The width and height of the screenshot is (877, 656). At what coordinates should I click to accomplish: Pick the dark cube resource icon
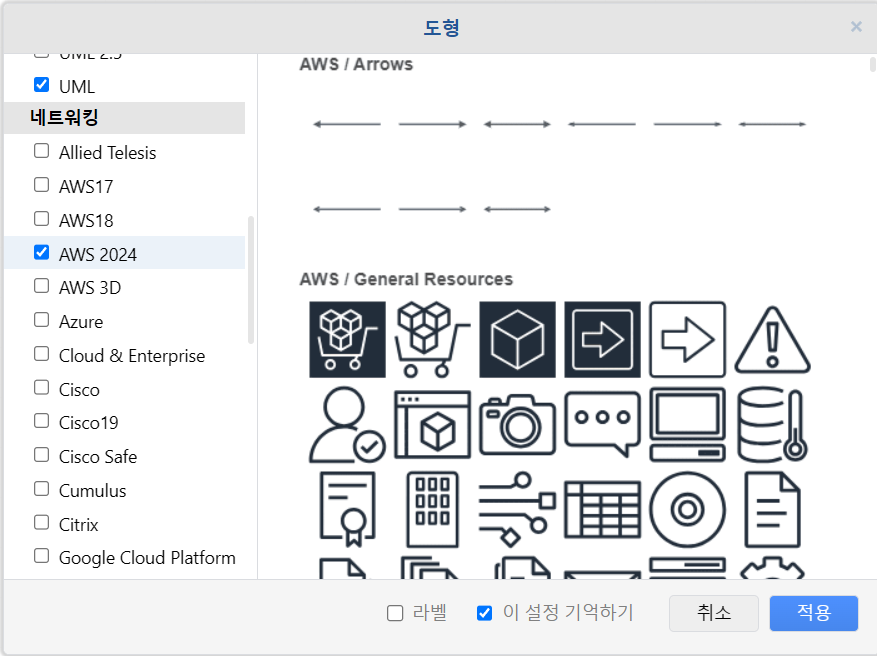pyautogui.click(x=517, y=339)
